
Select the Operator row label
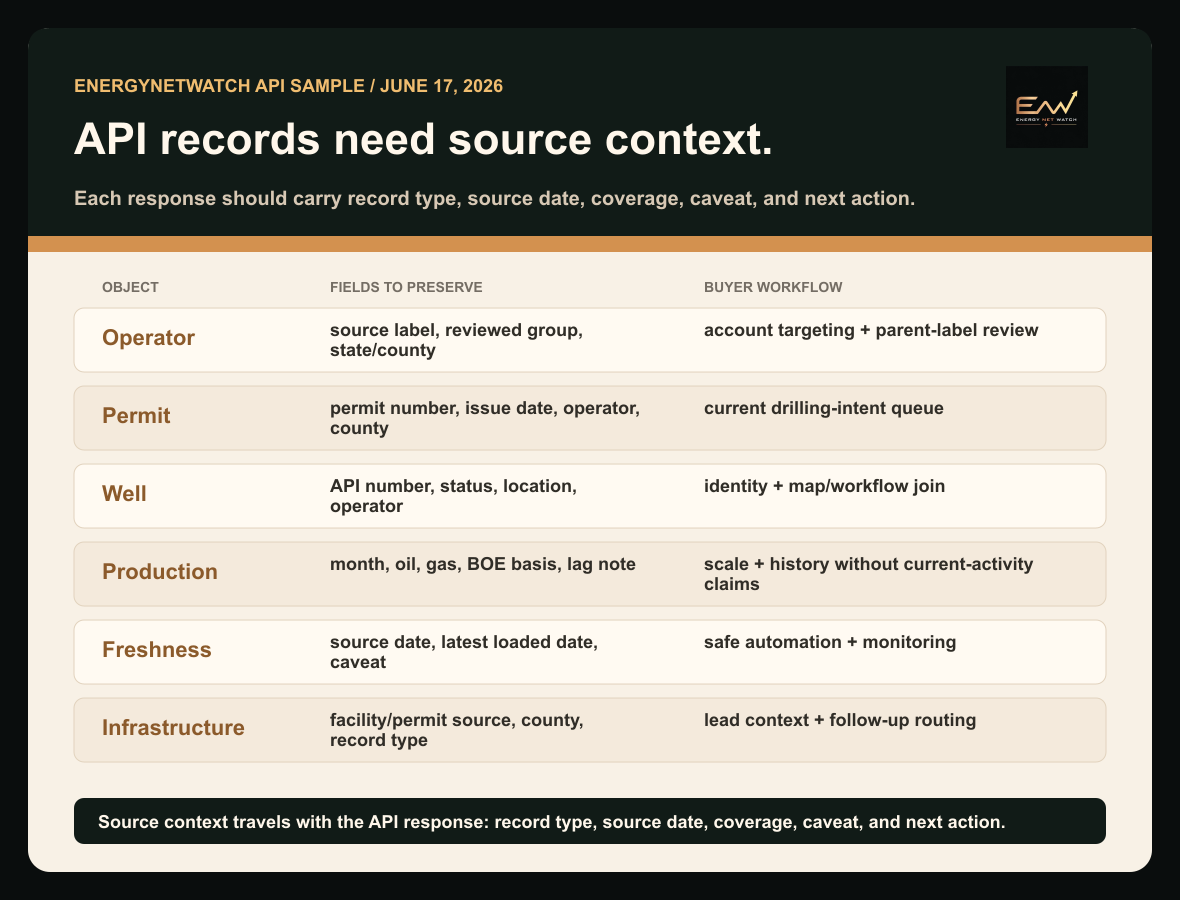point(148,338)
